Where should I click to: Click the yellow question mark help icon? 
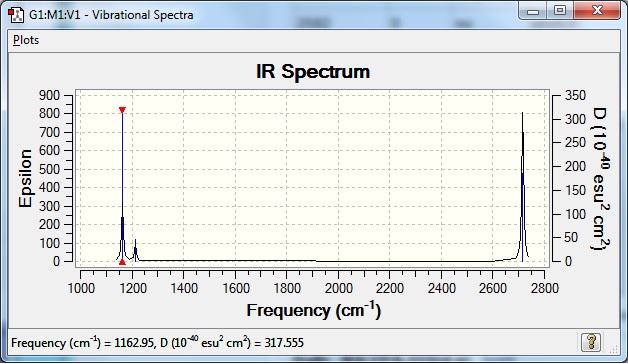[591, 342]
